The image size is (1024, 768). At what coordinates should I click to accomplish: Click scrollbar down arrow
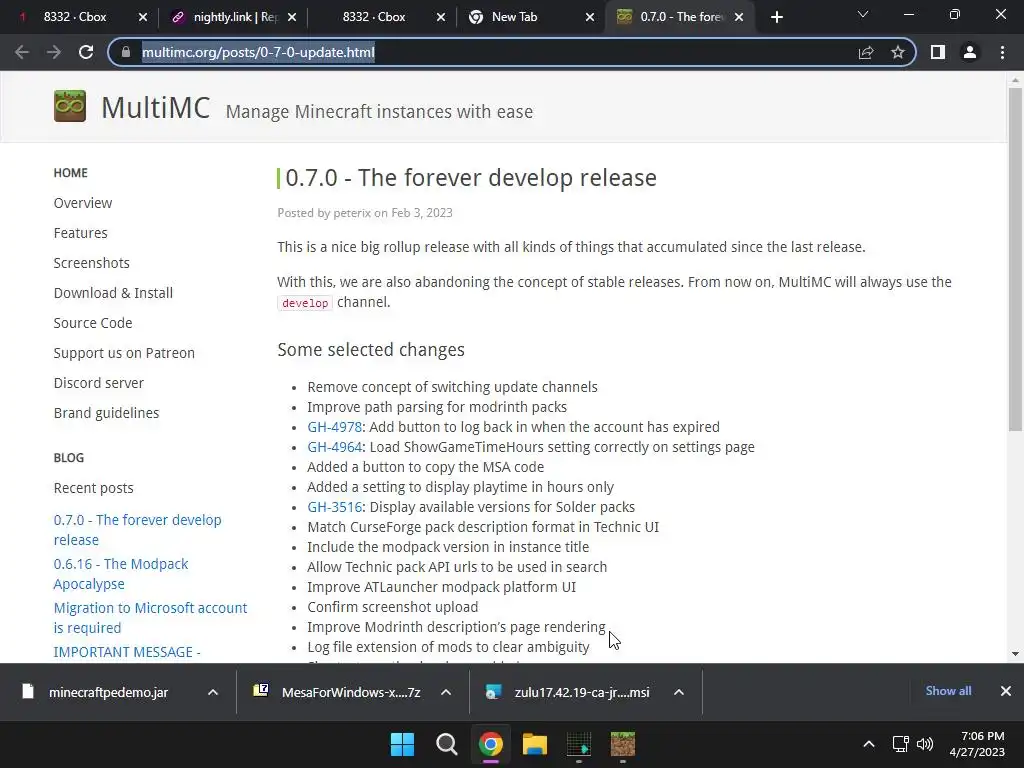[x=1015, y=653]
